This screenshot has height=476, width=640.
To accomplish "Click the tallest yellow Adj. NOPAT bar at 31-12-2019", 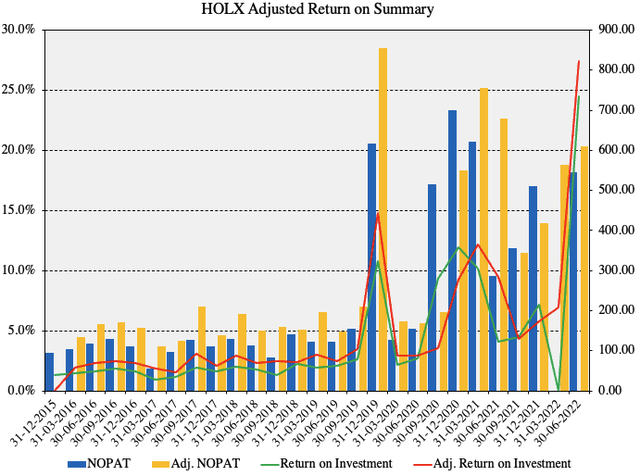I will (383, 219).
